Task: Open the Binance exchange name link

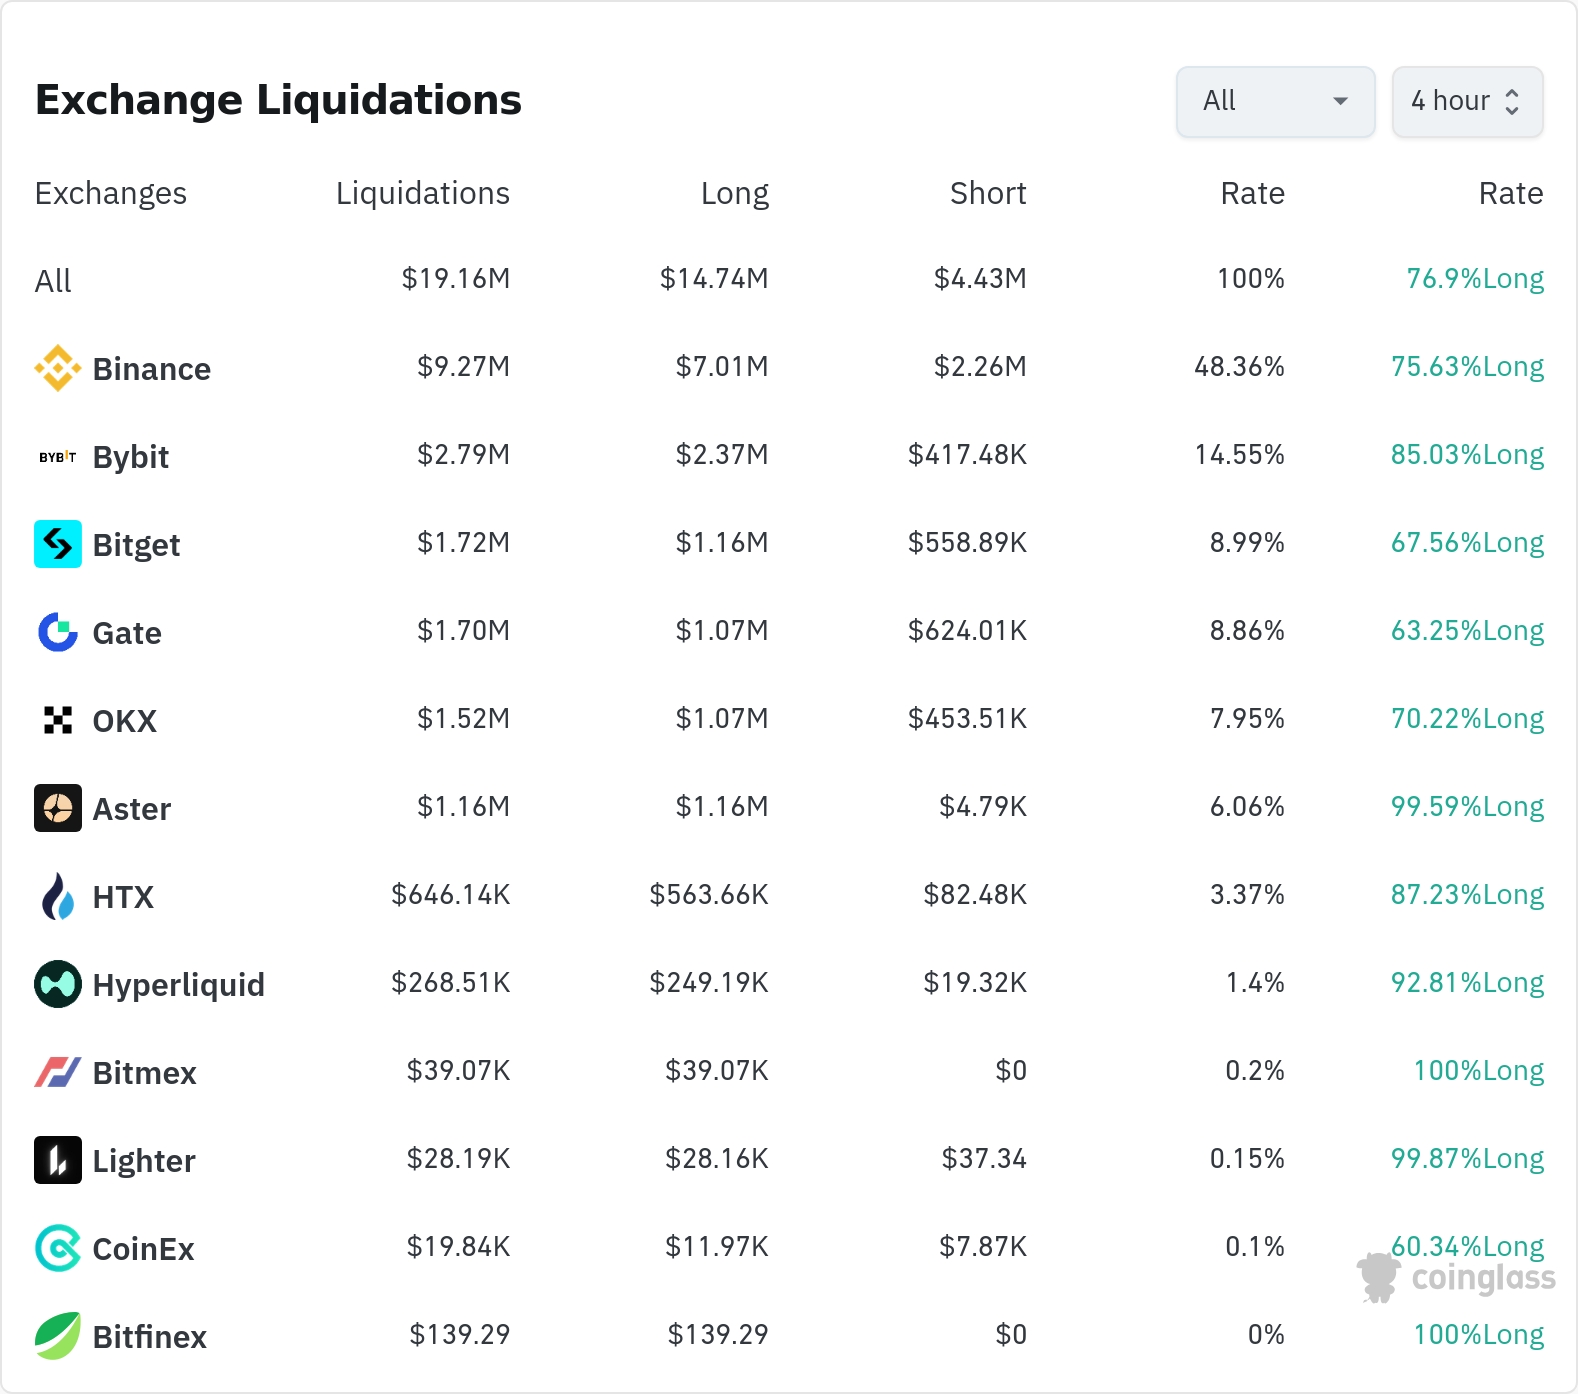Action: 151,369
